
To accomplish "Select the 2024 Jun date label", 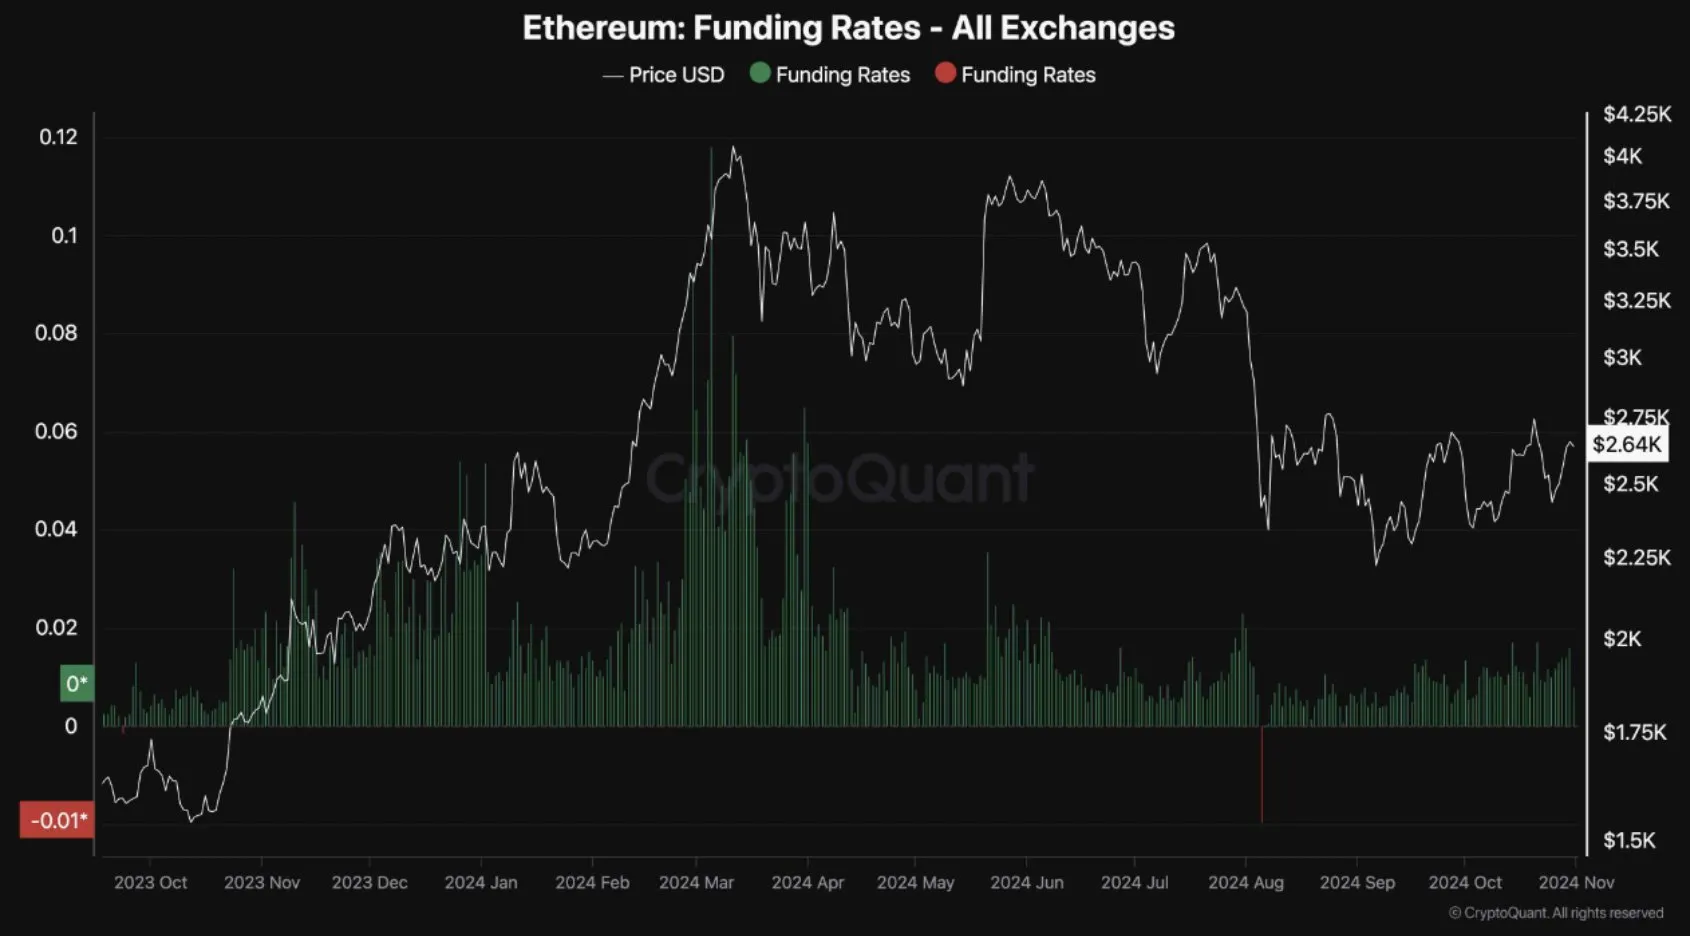I will (x=1026, y=883).
